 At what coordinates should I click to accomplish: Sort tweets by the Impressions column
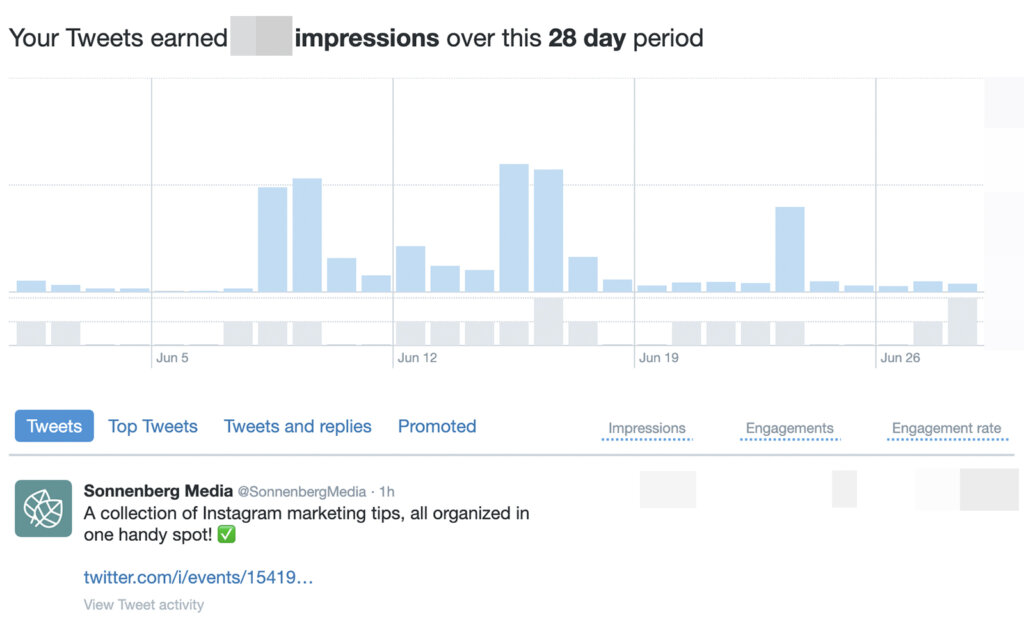[645, 427]
